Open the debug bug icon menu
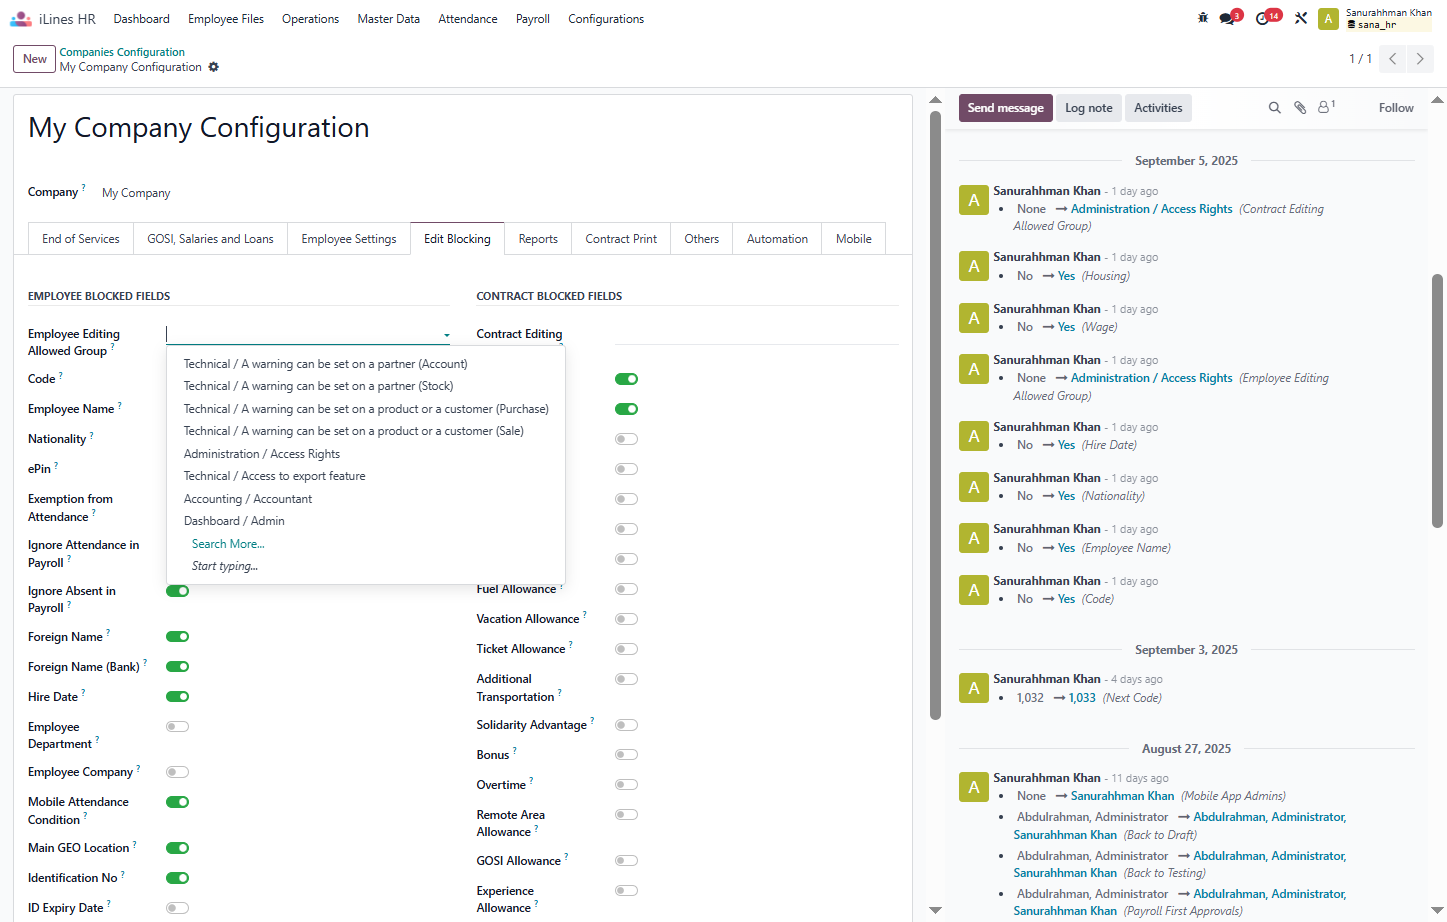The width and height of the screenshot is (1447, 922). [x=1203, y=18]
